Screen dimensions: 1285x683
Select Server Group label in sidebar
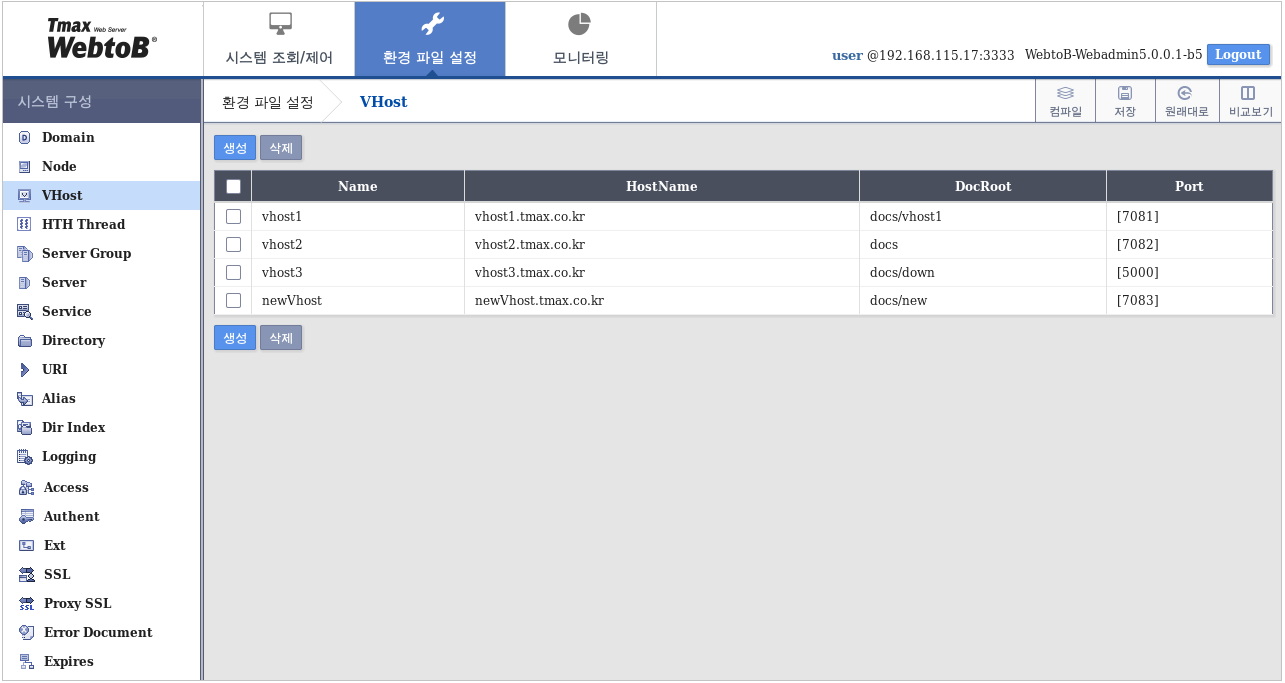point(86,254)
